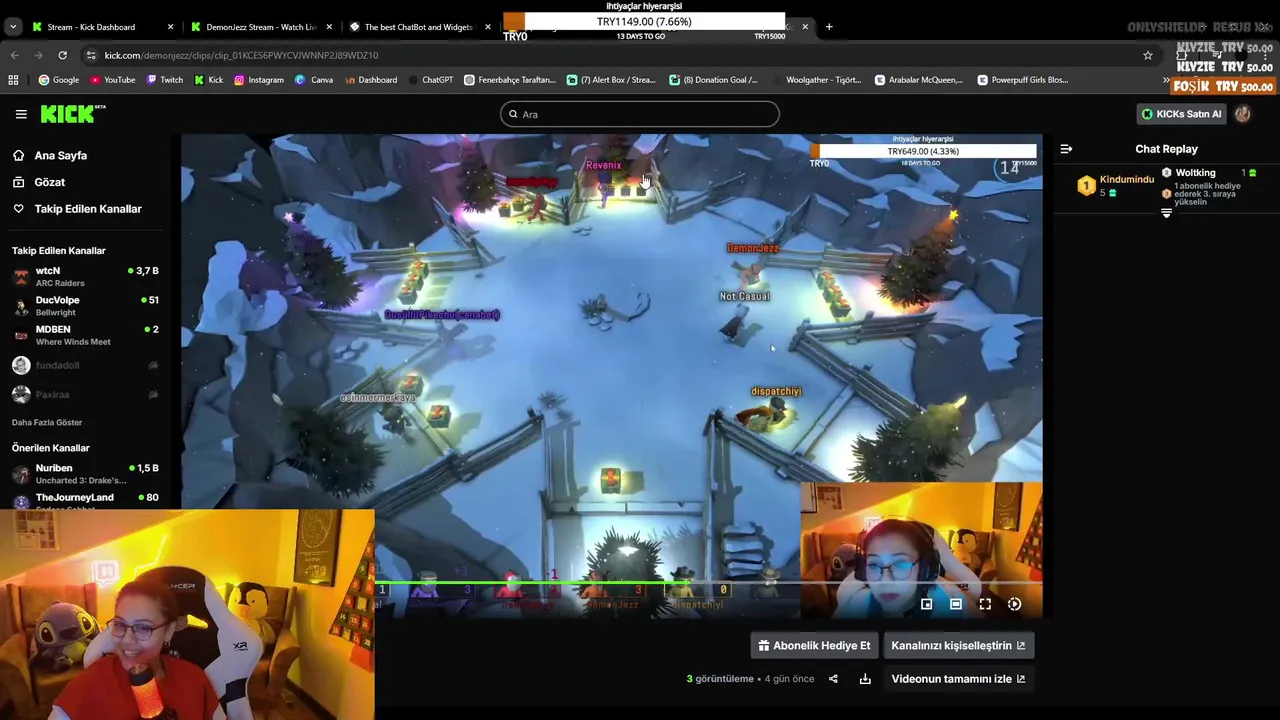1280x720 pixels.
Task: Open Arabalar McQueen bookmark
Action: coord(919,80)
